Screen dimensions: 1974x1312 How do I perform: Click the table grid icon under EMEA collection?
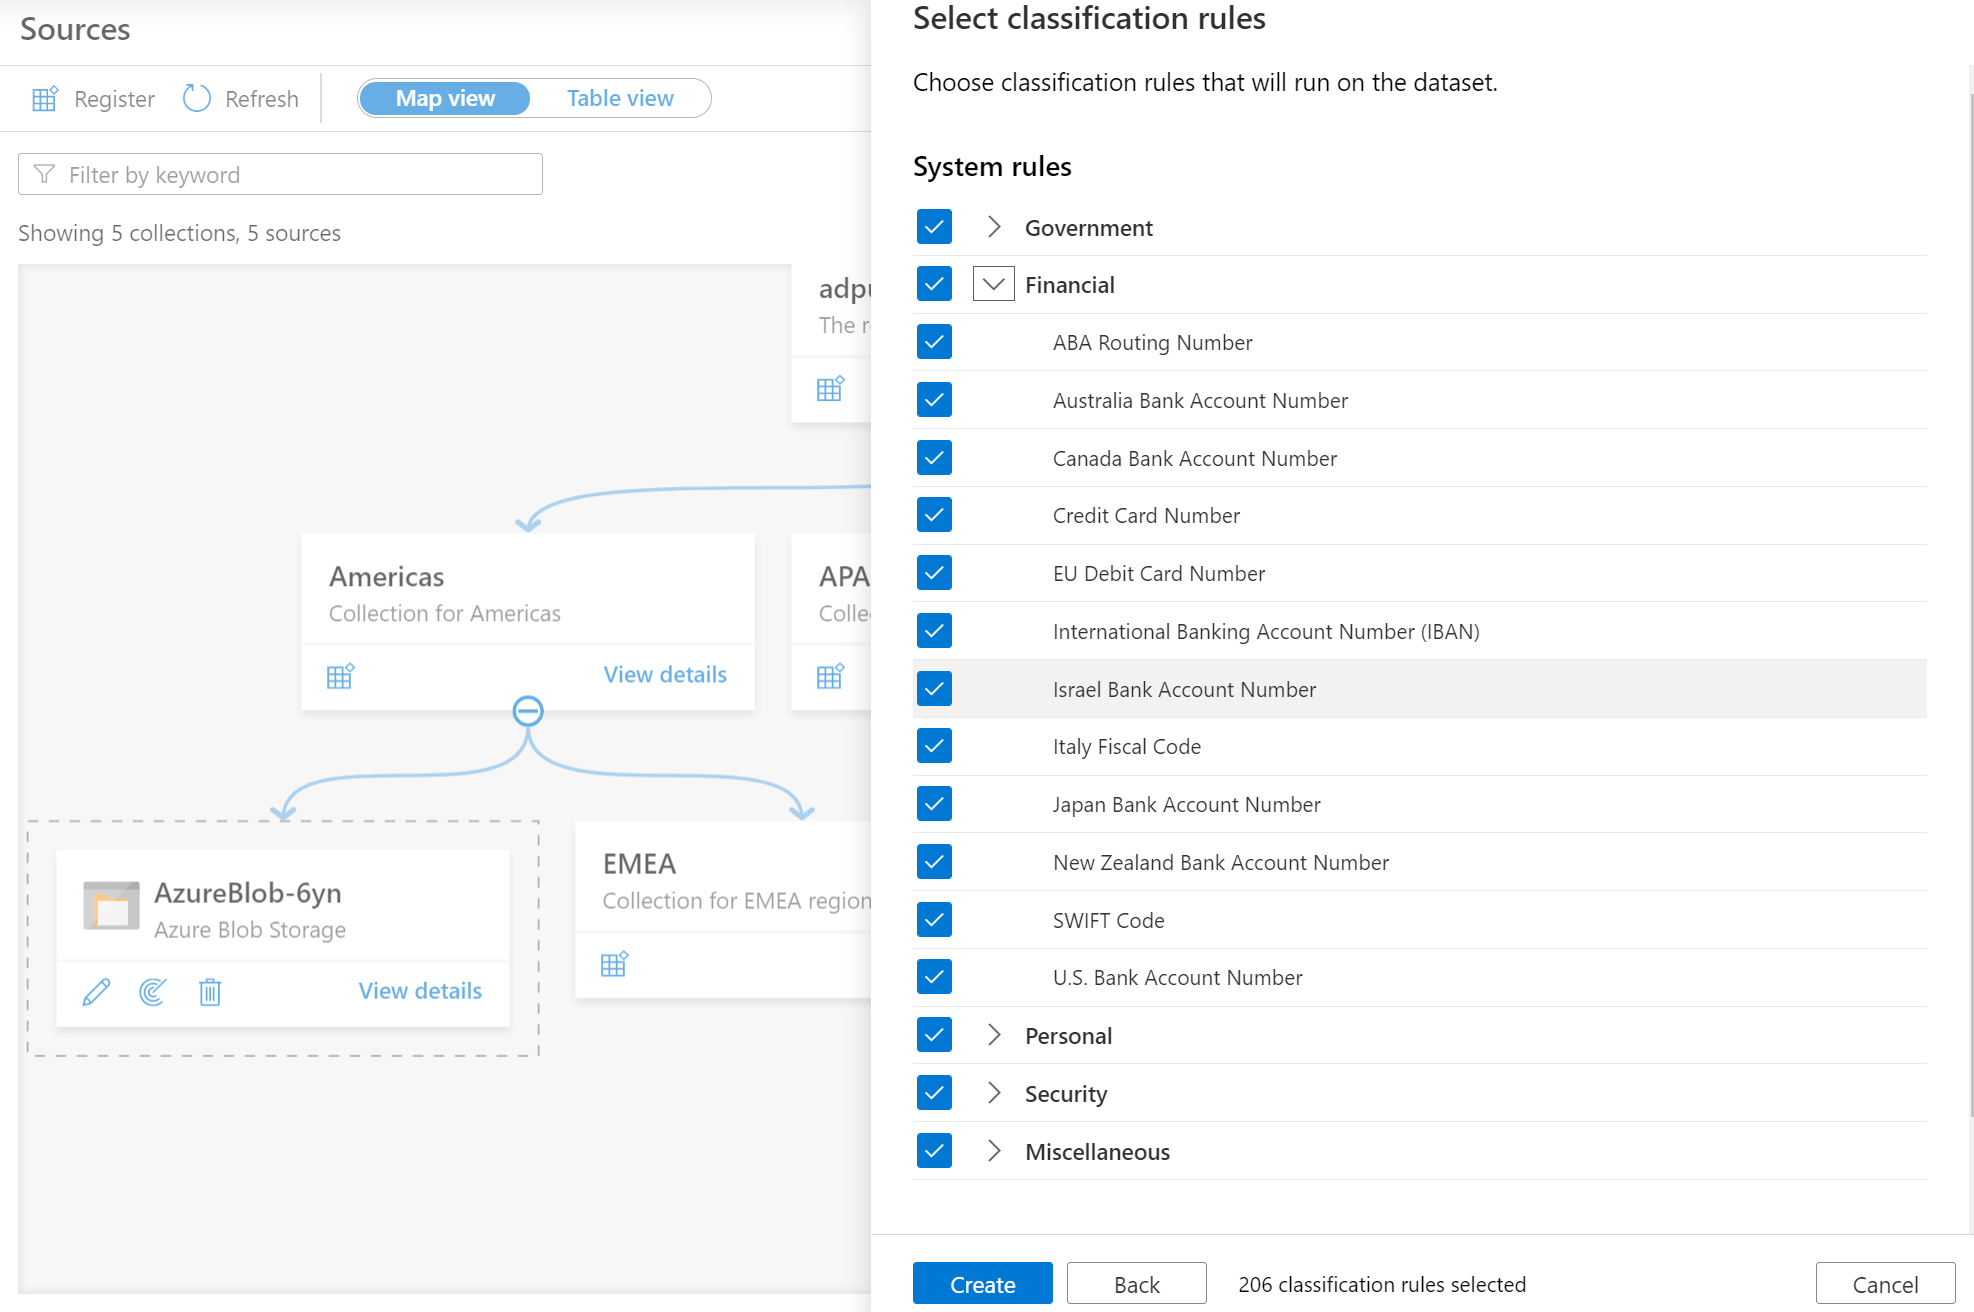tap(615, 965)
